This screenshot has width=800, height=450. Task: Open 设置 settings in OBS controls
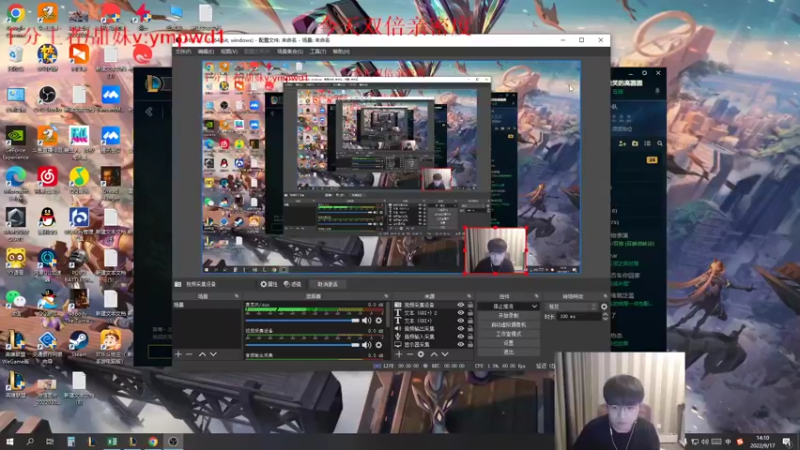(509, 343)
